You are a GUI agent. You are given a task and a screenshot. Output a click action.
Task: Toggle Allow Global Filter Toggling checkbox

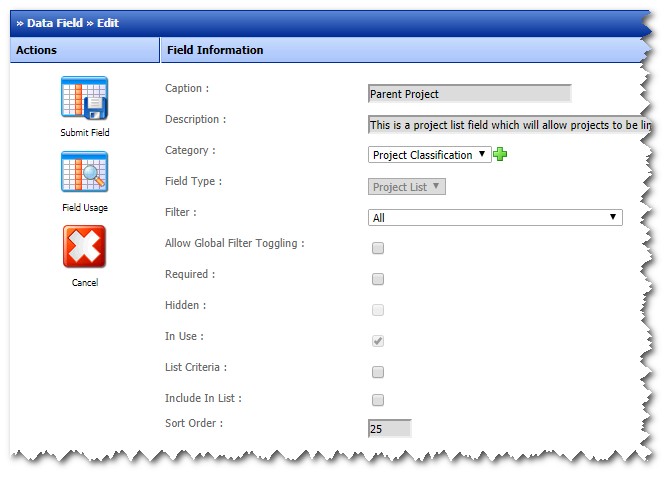point(378,248)
